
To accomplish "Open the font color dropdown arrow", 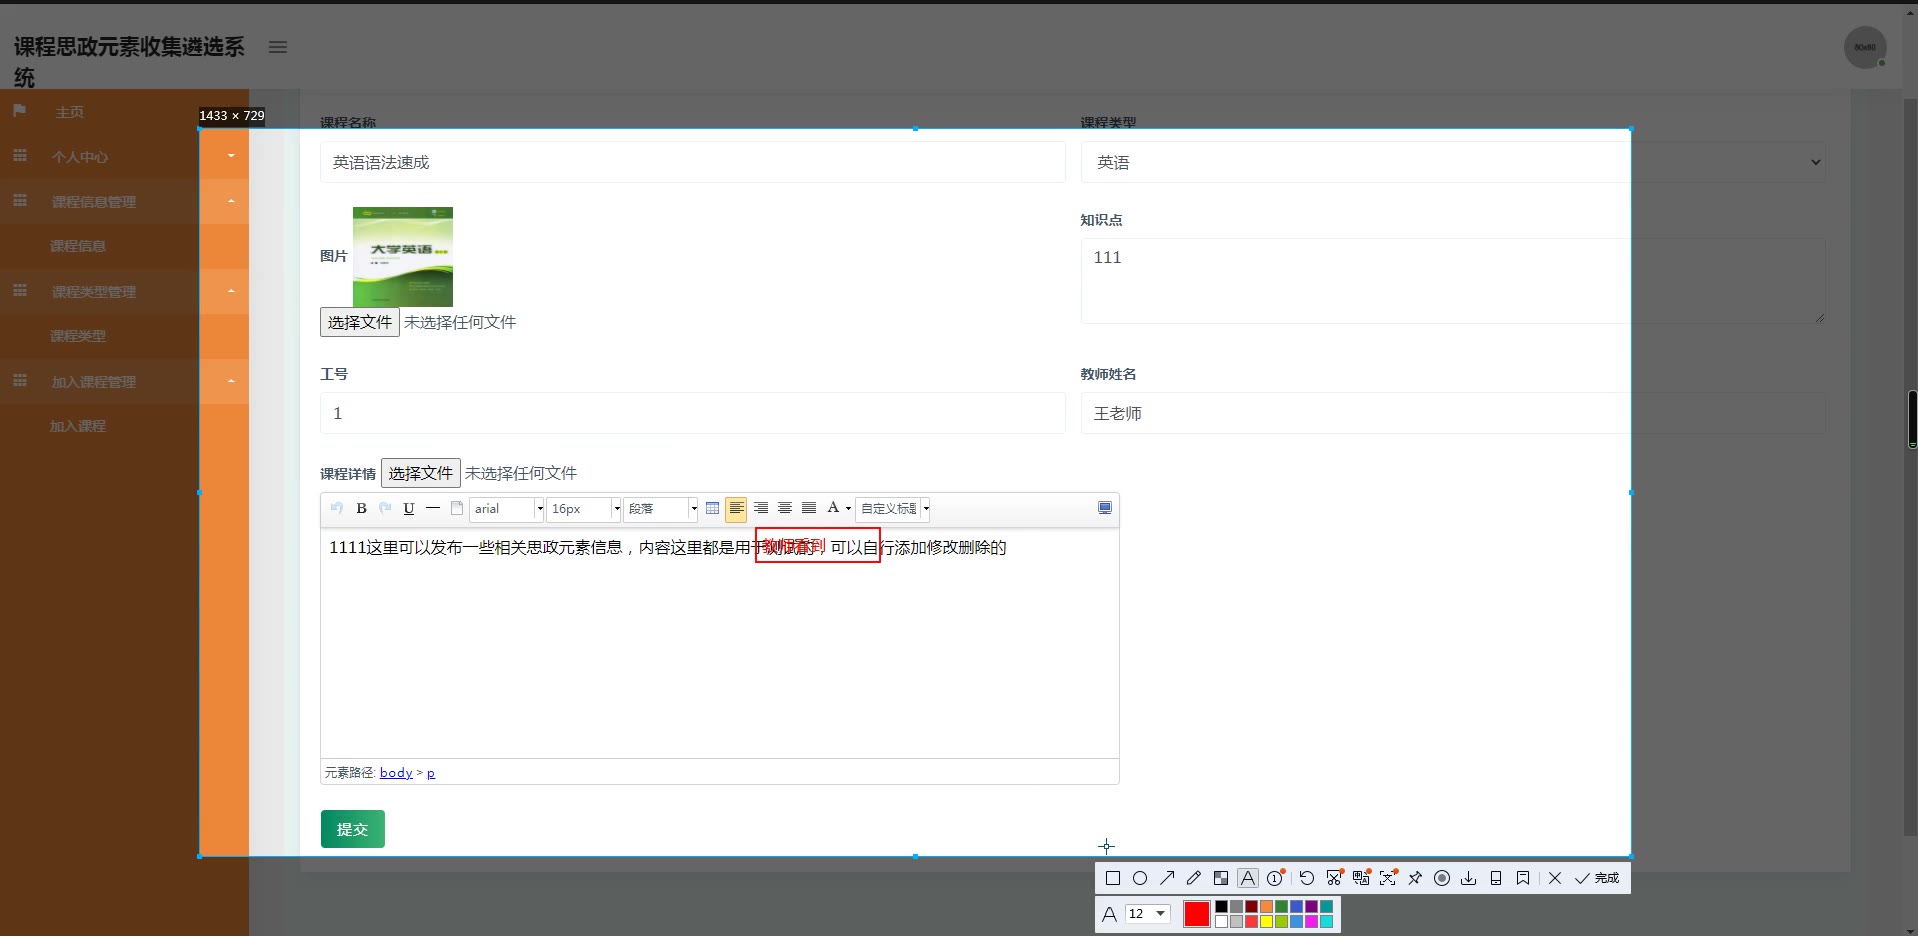I will tap(849, 508).
